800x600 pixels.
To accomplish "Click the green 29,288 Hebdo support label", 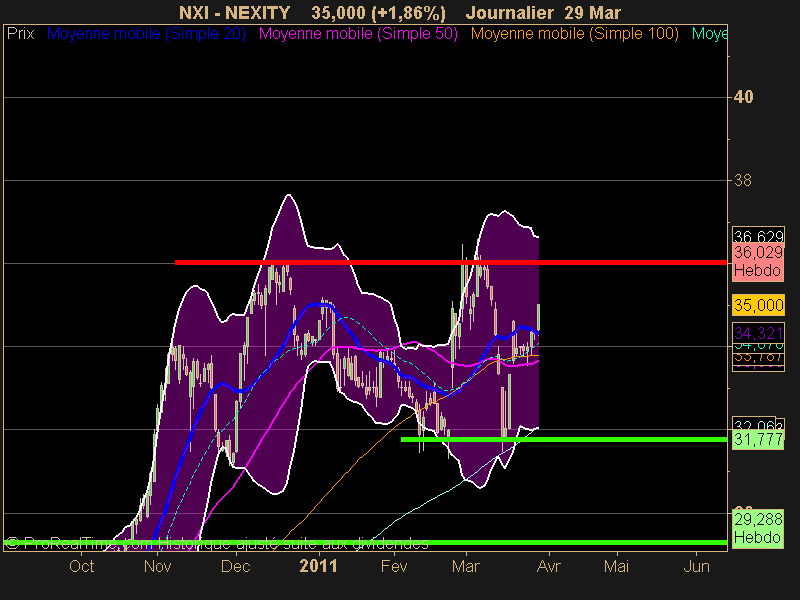I will (x=758, y=528).
